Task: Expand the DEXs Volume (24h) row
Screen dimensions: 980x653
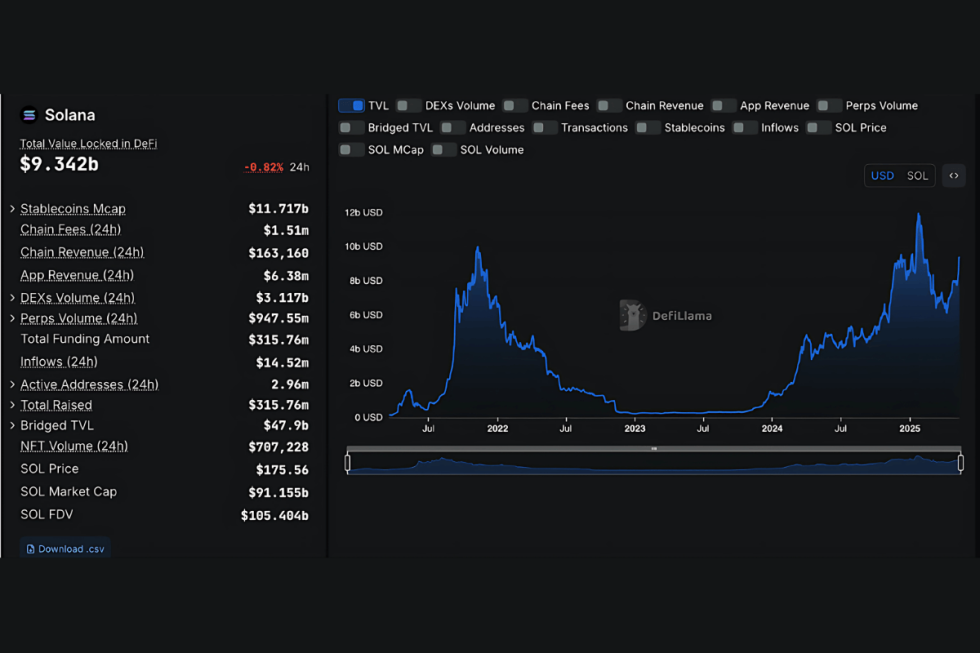Action: (x=12, y=298)
